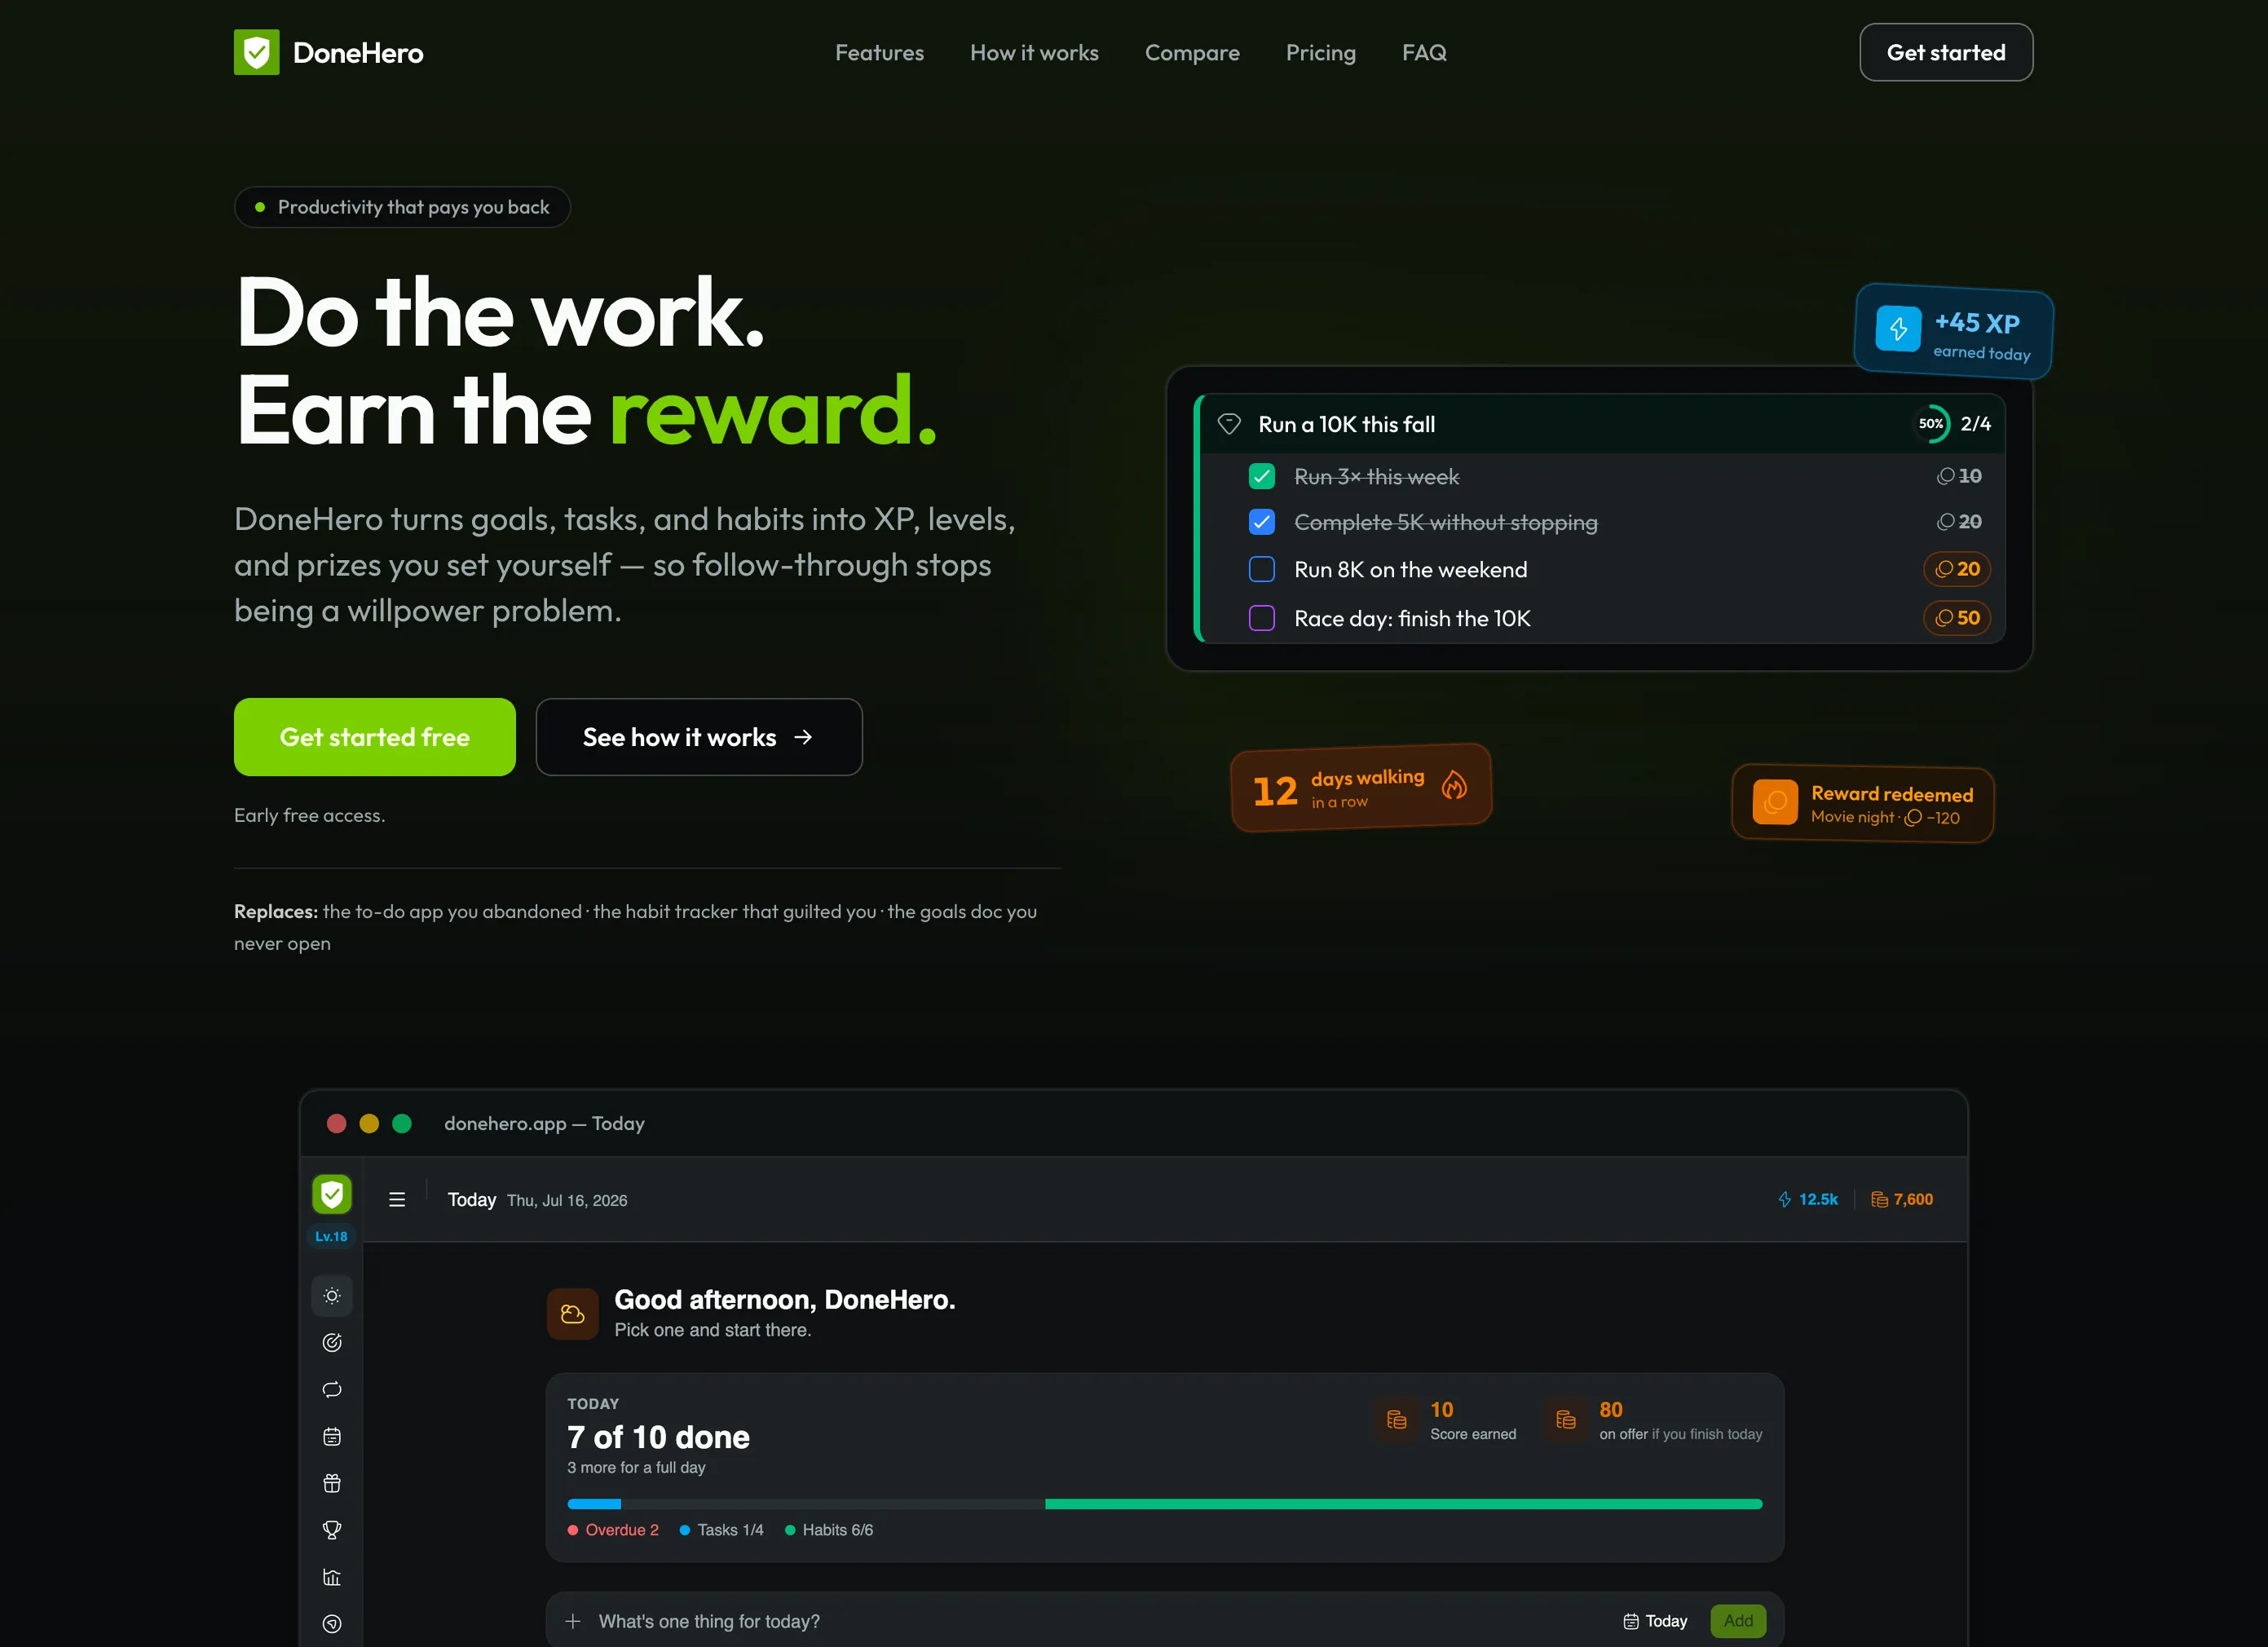This screenshot has width=2268, height=1647.
Task: Click the Overdue 2 legend item
Action: tap(613, 1530)
